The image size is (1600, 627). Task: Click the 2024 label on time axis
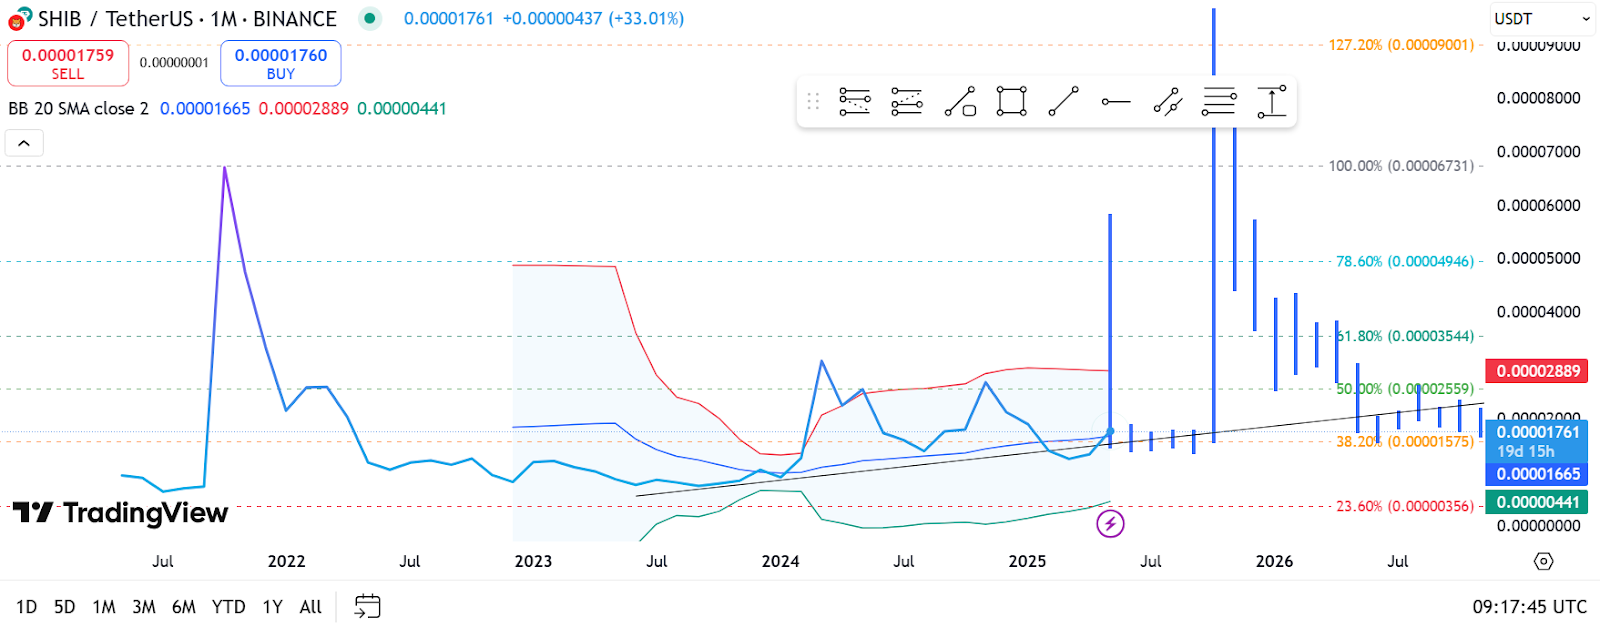tap(780, 561)
